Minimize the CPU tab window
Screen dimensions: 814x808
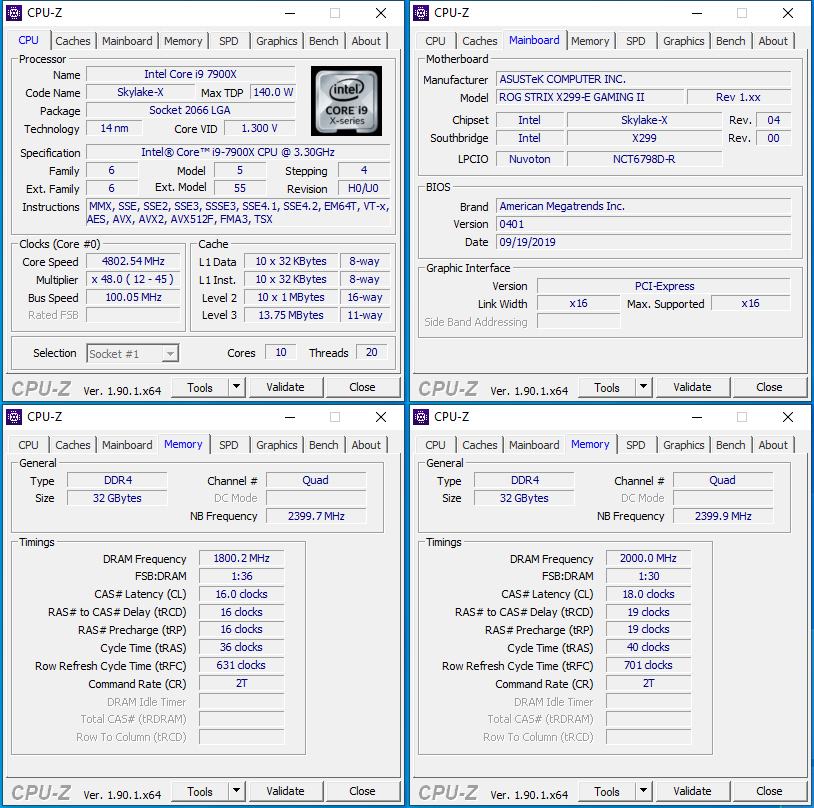click(x=290, y=13)
